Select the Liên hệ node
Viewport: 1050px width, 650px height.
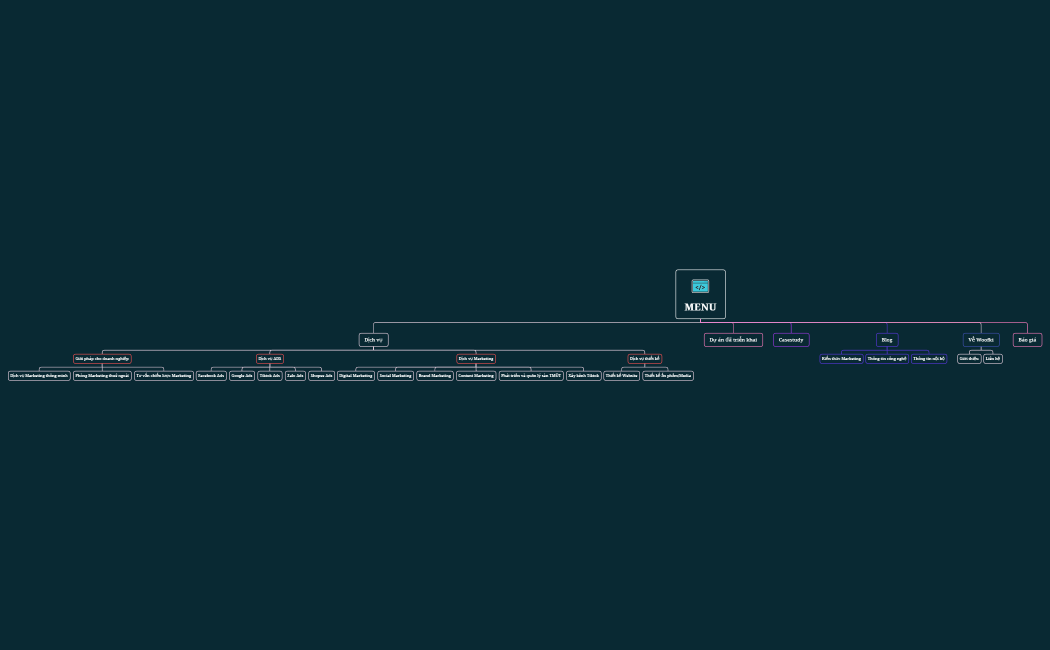pyautogui.click(x=993, y=358)
